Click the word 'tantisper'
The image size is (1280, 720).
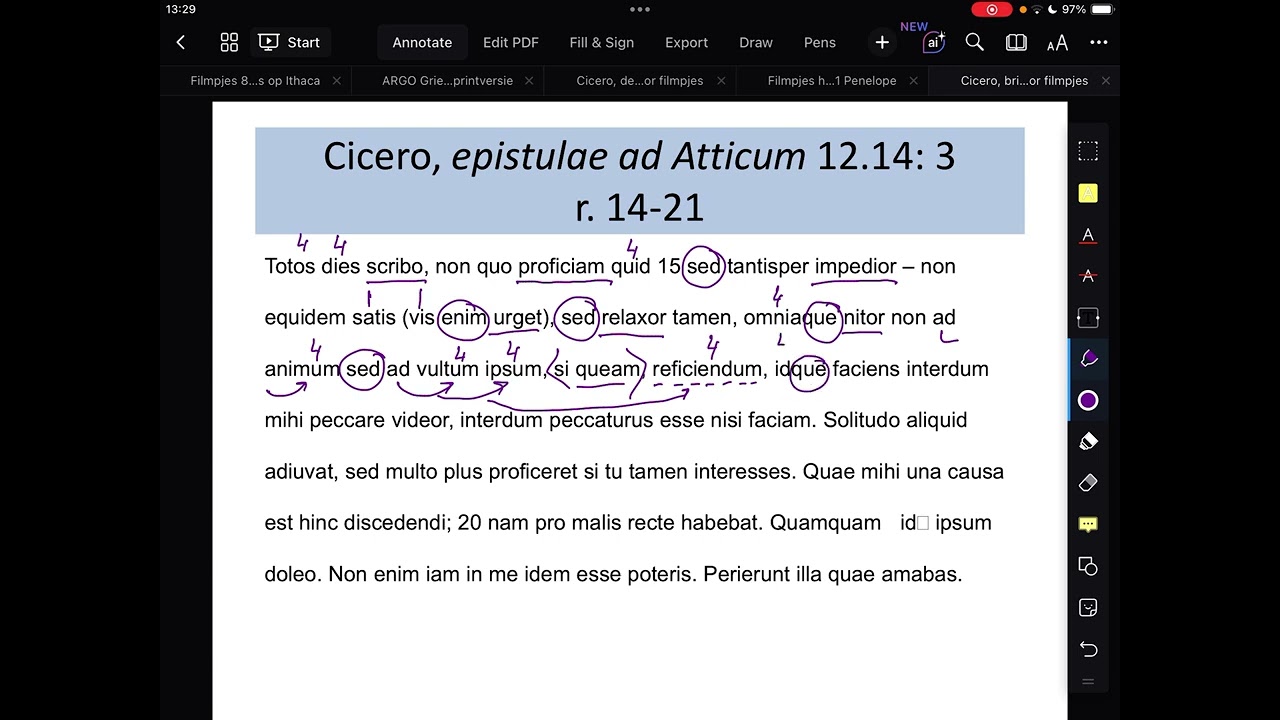(768, 267)
